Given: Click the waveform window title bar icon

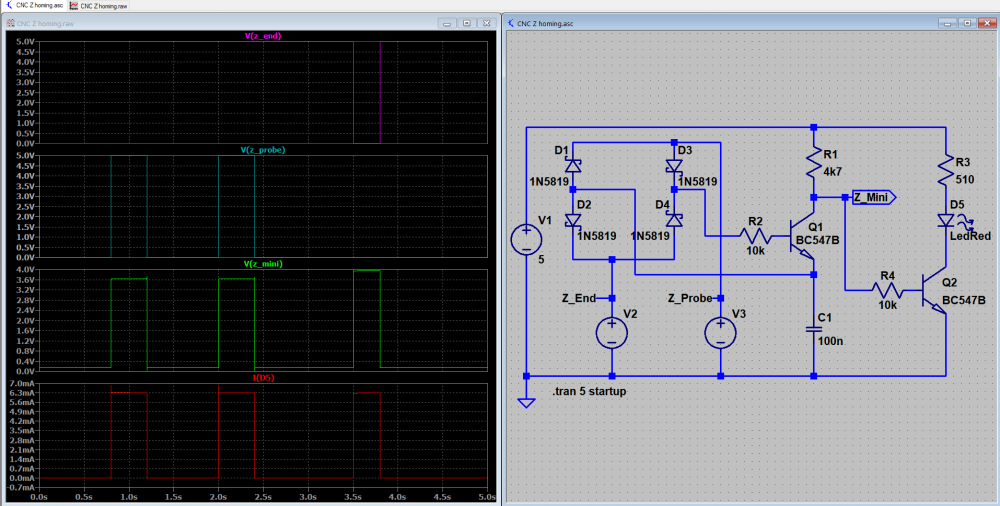Looking at the screenshot, I should [x=10, y=24].
